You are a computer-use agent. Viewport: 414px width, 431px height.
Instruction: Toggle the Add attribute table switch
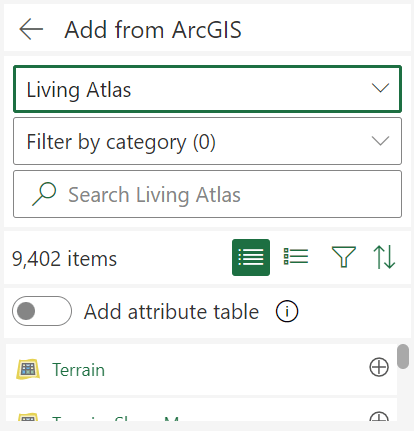point(42,311)
